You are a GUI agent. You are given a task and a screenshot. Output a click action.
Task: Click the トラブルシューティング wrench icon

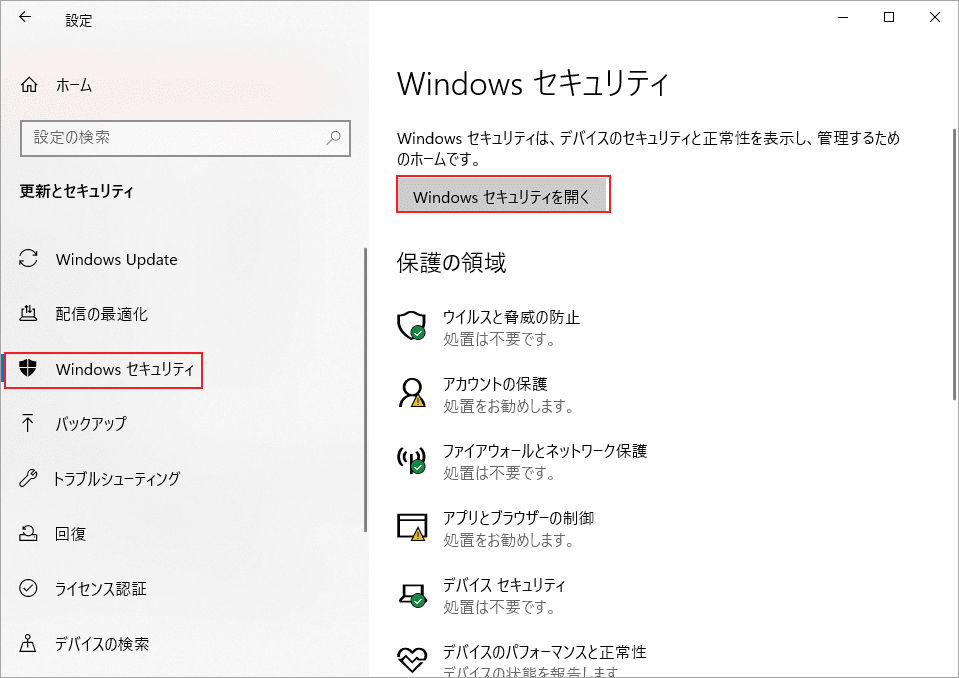click(28, 477)
